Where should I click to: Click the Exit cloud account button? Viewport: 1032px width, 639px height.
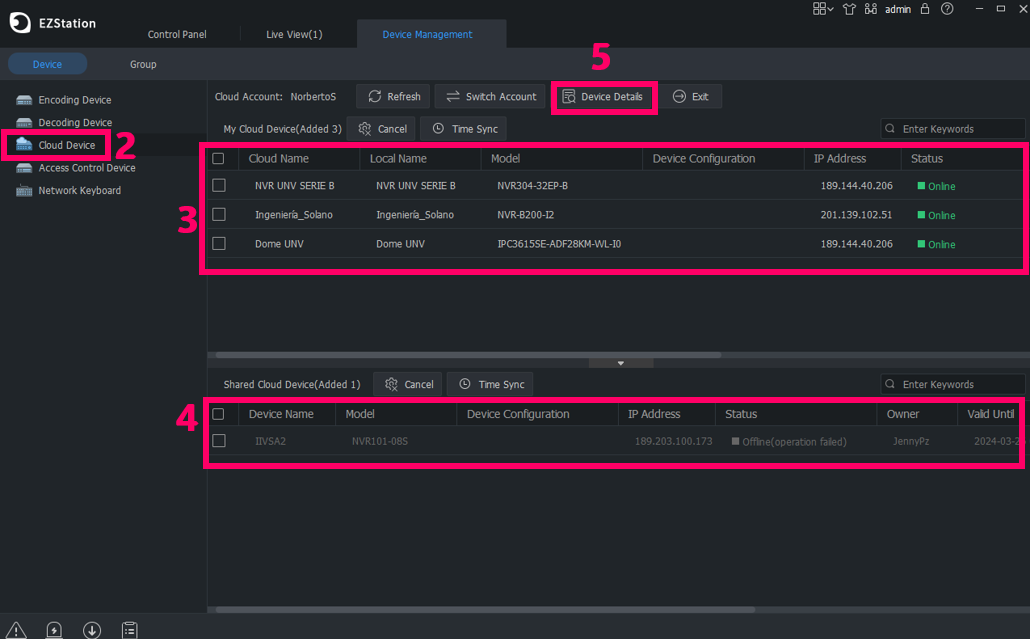click(691, 96)
